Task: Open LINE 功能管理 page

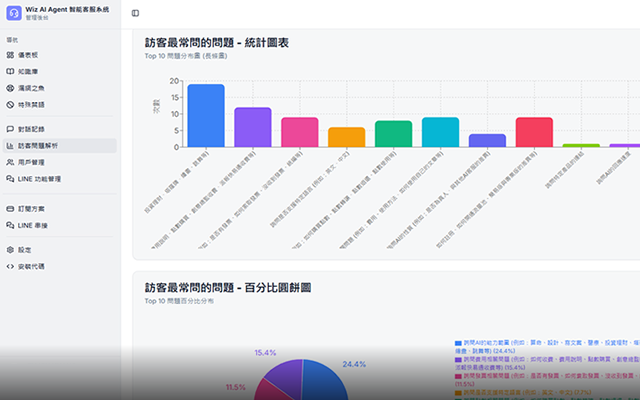Action: 38,178
